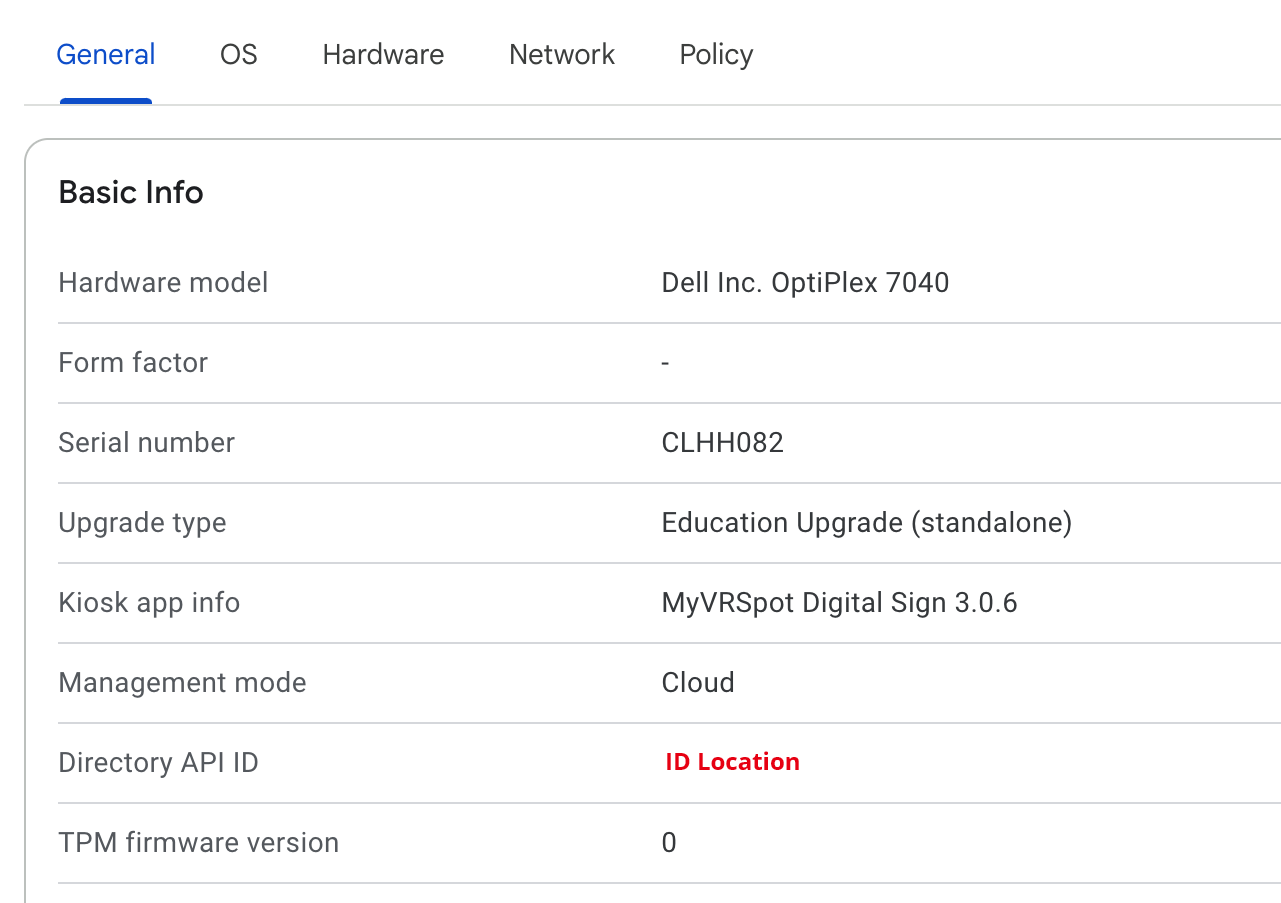Select serial number value CLHH082
The image size is (1281, 903).
click(723, 442)
